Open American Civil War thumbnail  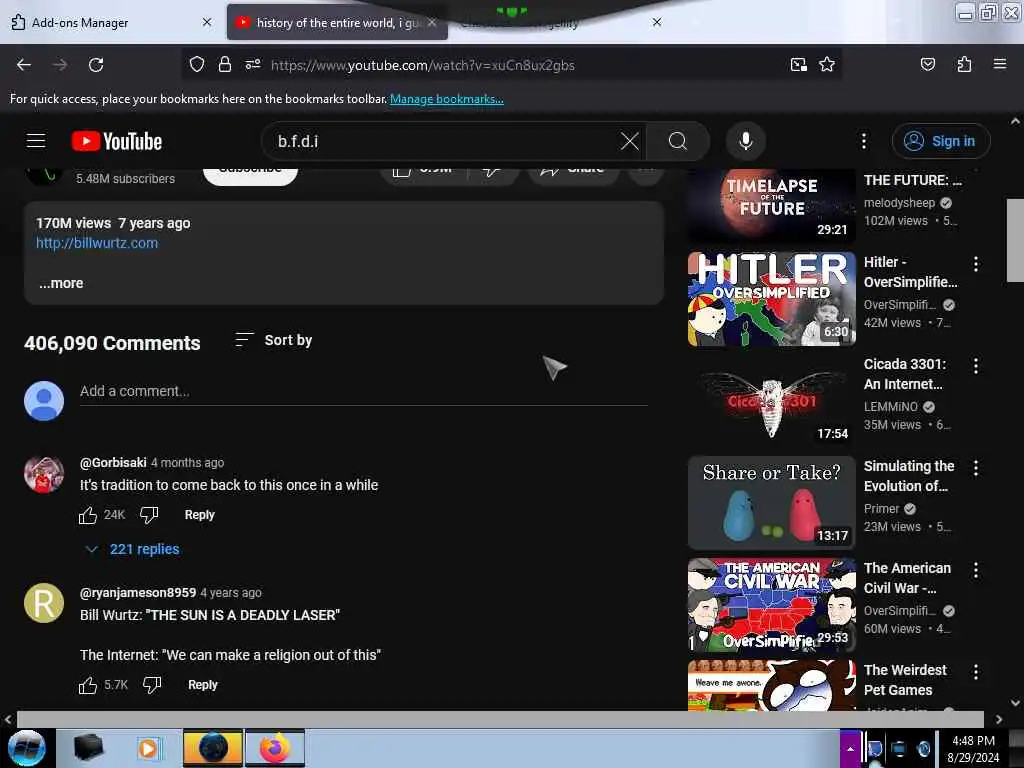(771, 605)
